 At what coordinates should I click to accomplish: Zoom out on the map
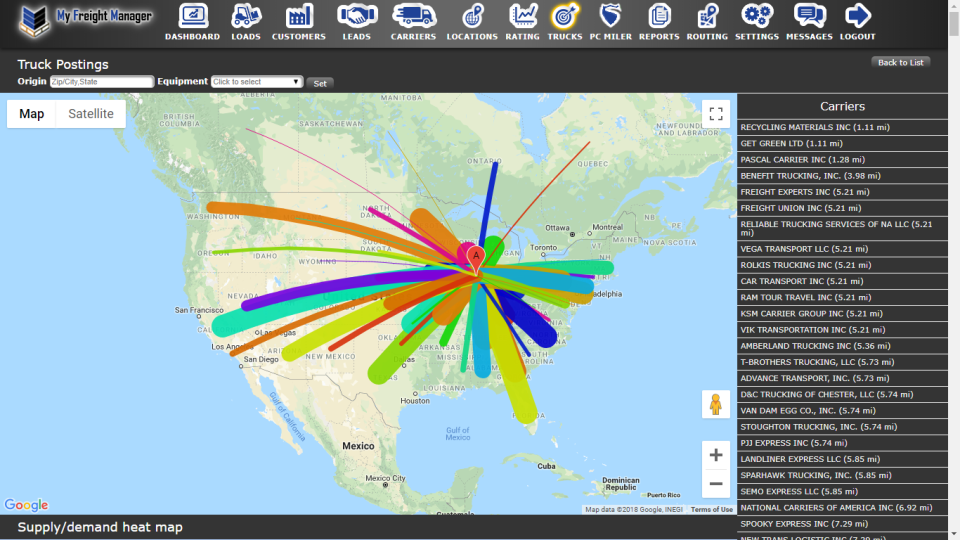[x=716, y=484]
